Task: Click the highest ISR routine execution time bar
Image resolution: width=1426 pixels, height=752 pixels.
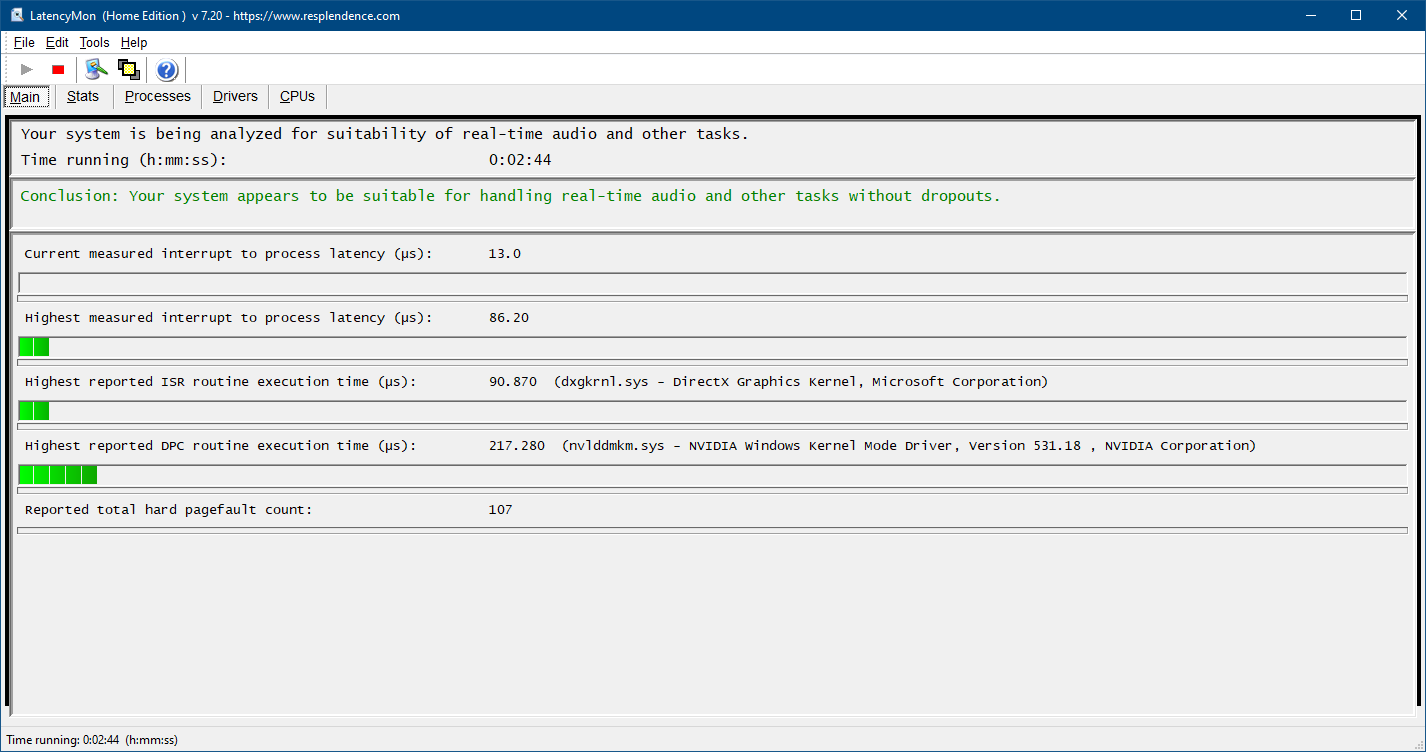Action: 712,411
